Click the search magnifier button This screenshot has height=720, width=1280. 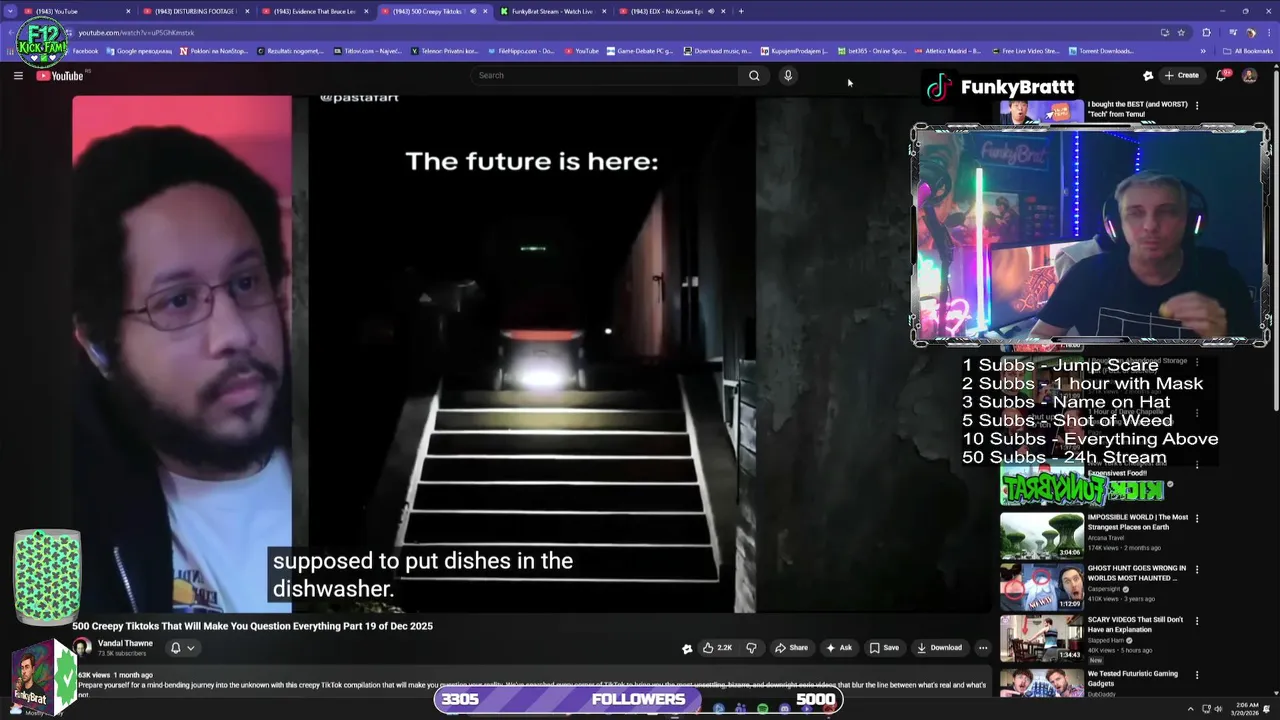[754, 76]
